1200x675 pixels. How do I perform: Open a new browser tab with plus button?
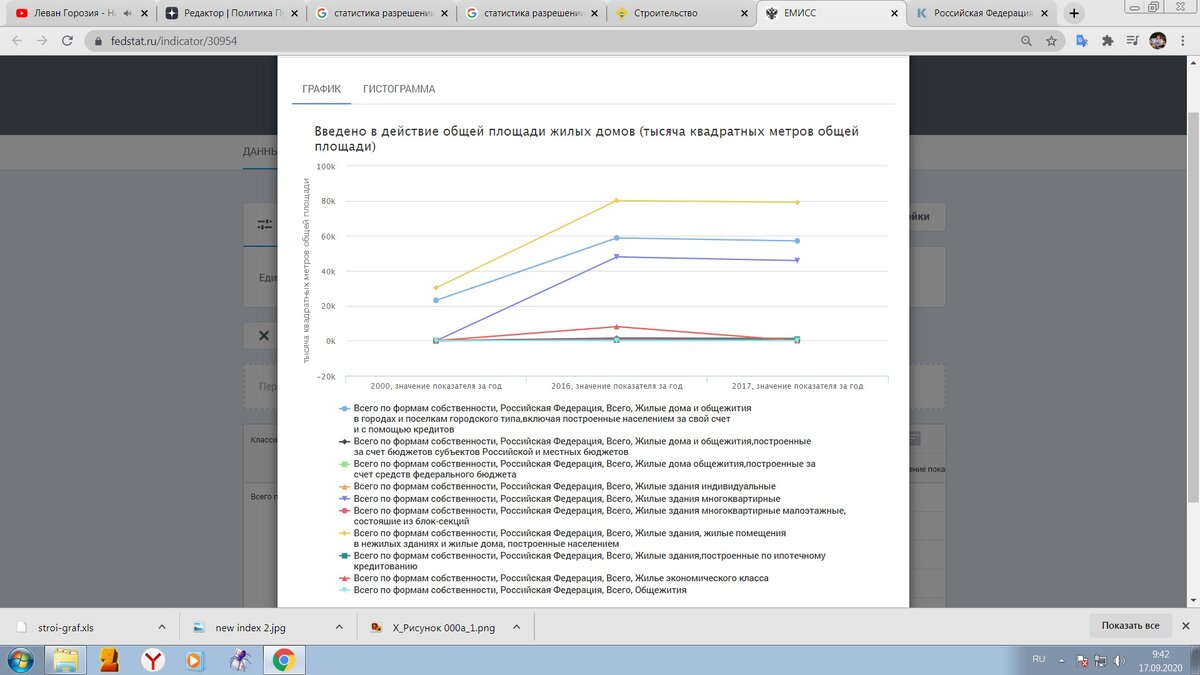1074,14
